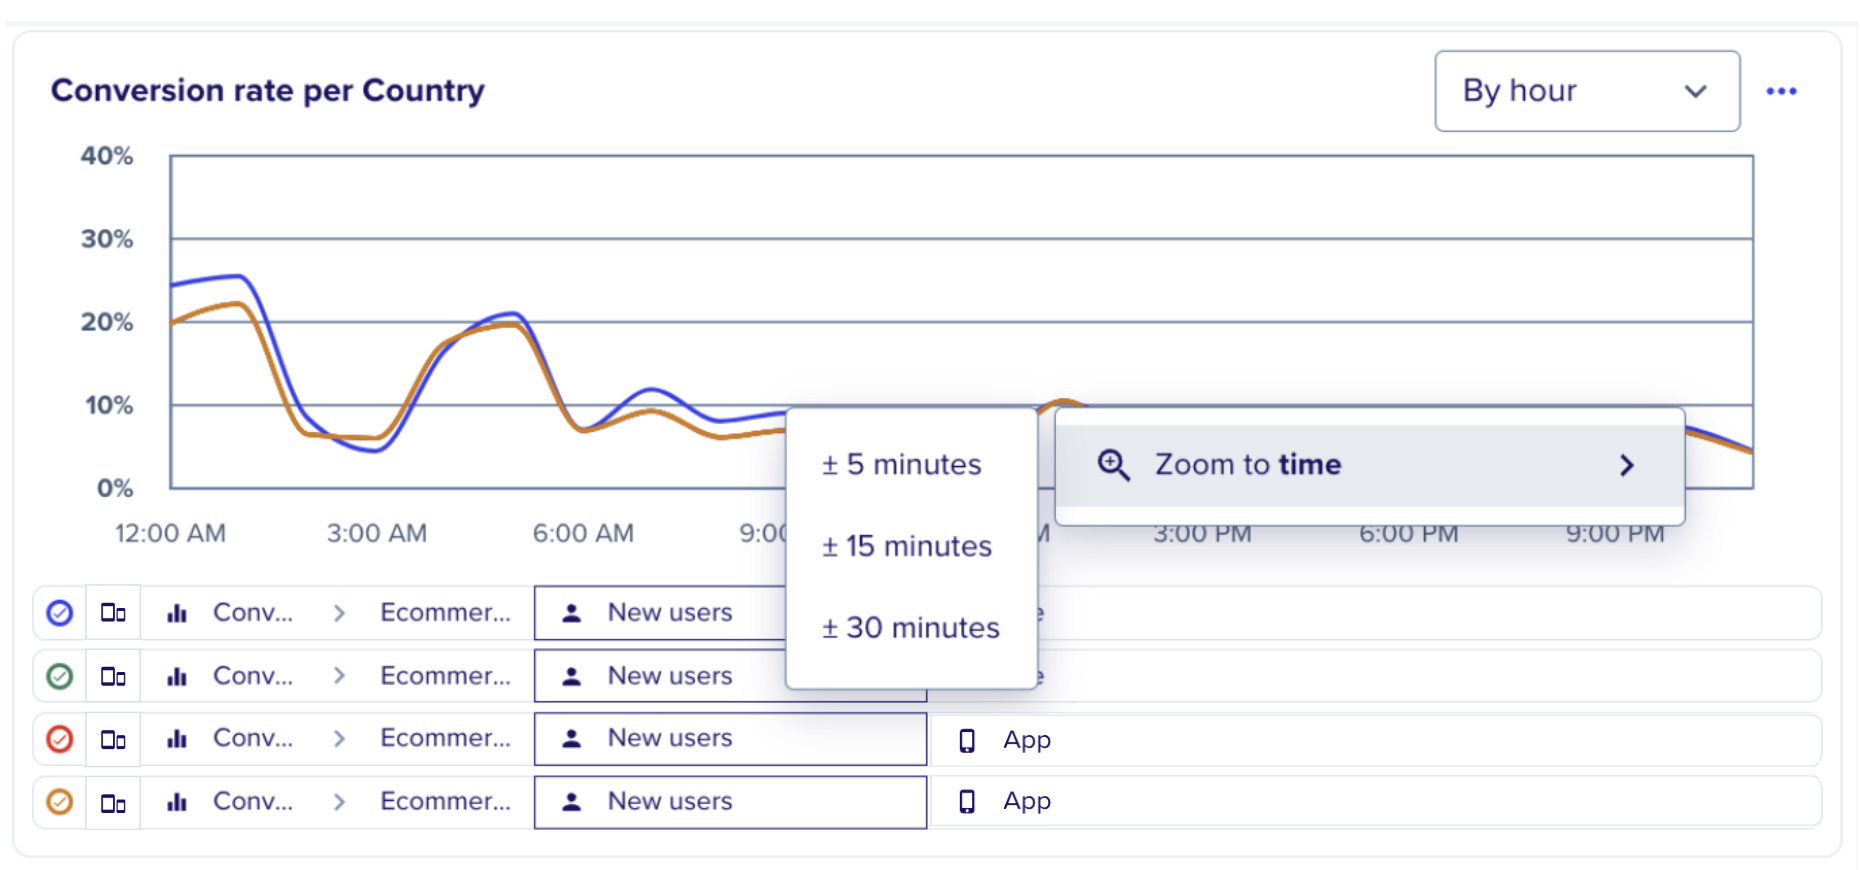Expand breadcrumb chevron in green series row
The image size is (1860, 870).
(339, 676)
